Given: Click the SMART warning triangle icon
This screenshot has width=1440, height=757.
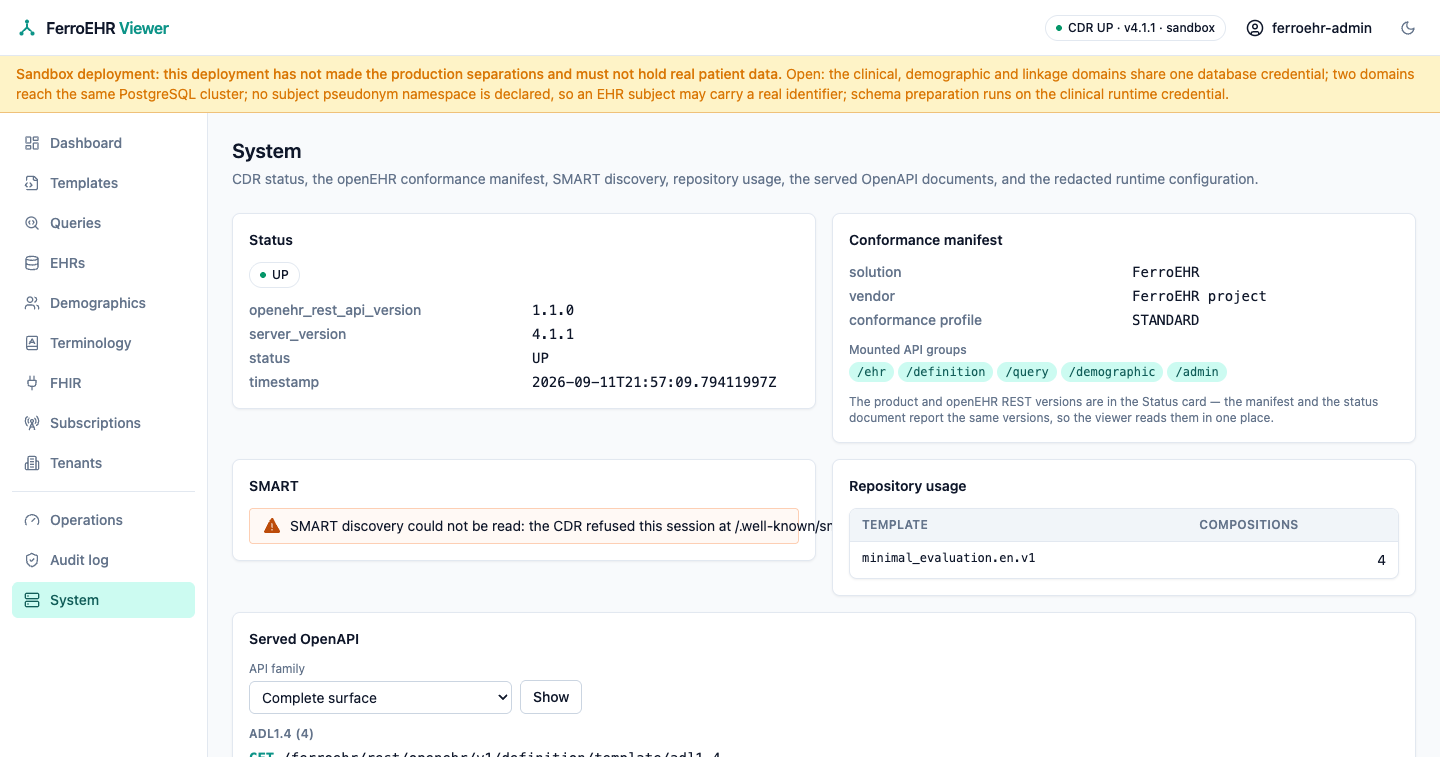Looking at the screenshot, I should [x=272, y=525].
